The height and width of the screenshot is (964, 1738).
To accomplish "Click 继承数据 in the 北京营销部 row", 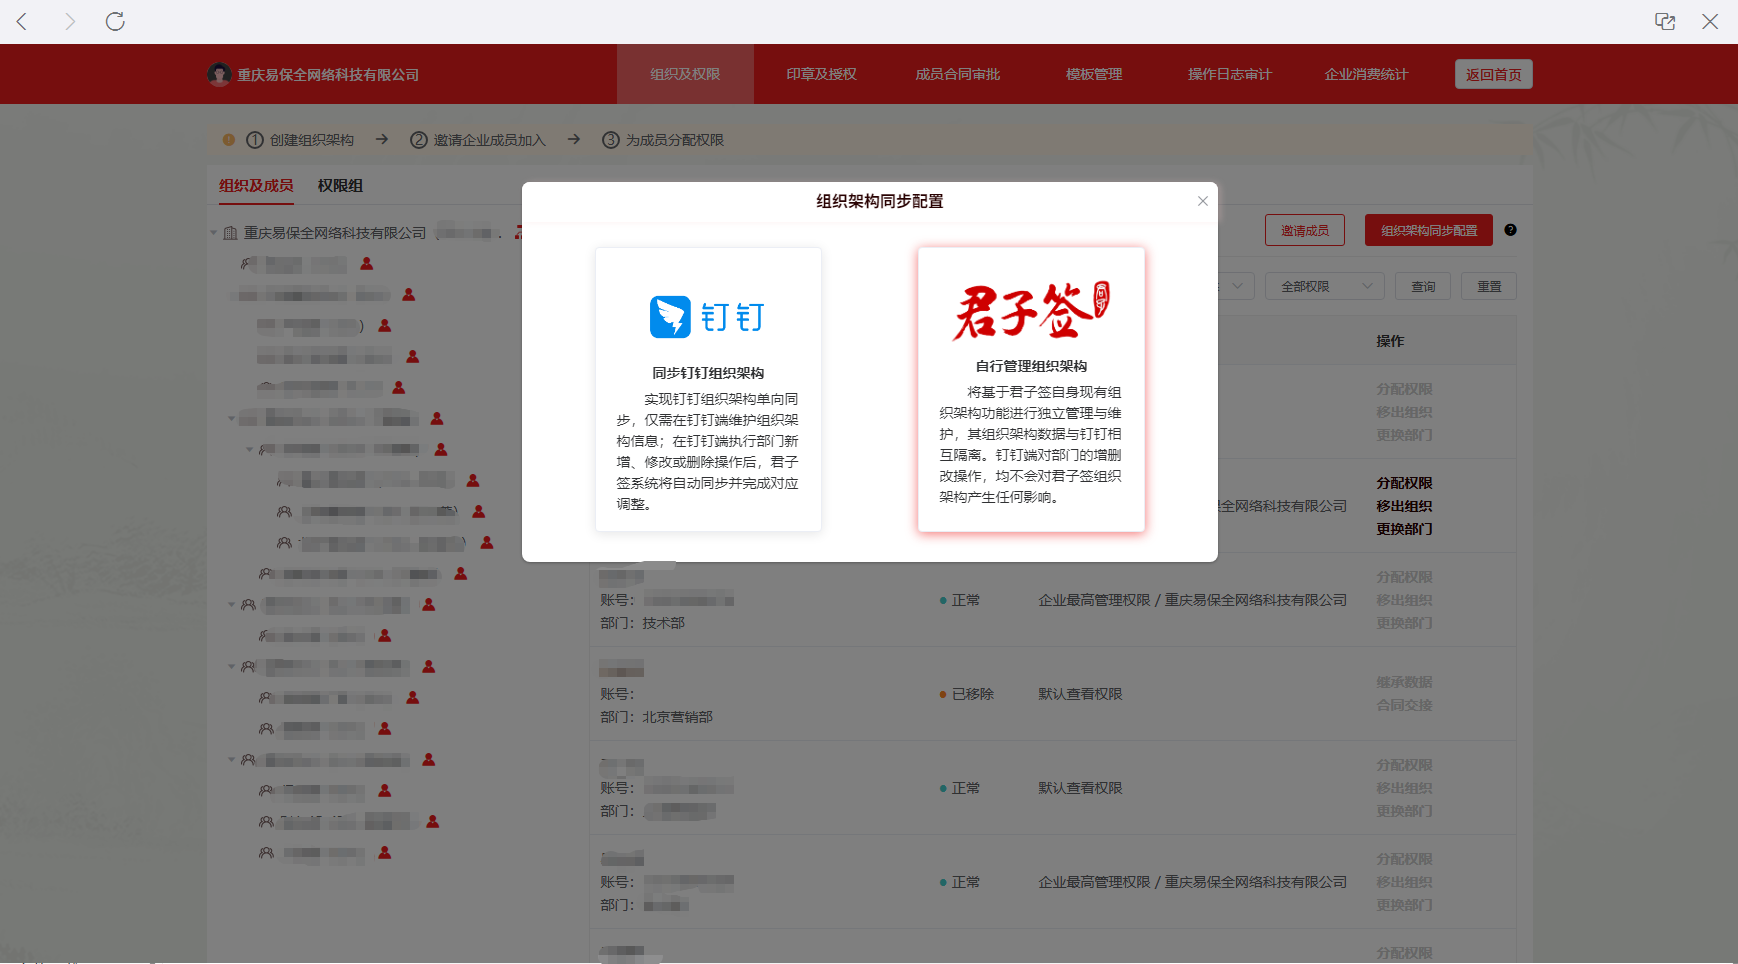I will [x=1404, y=682].
